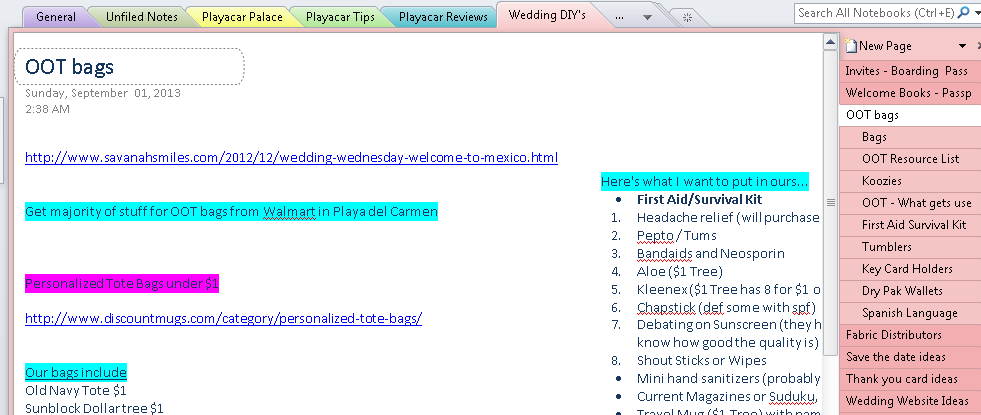The image size is (981, 415).
Task: Click the 'Headache relief' list item
Action: pyautogui.click(x=728, y=217)
